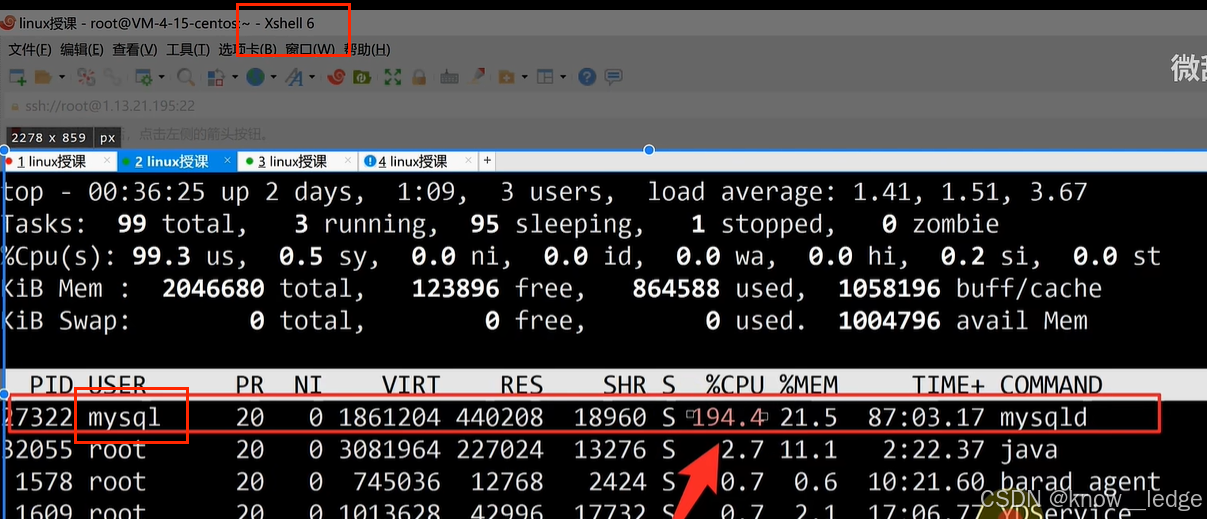Add a new tab with plus button

pyautogui.click(x=488, y=160)
